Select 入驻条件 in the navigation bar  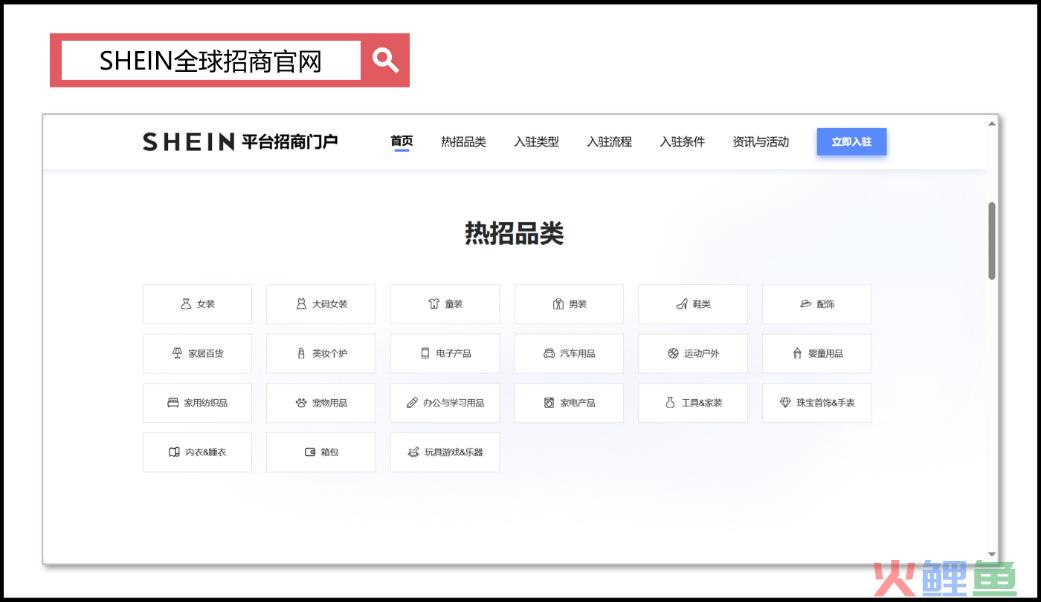[682, 141]
